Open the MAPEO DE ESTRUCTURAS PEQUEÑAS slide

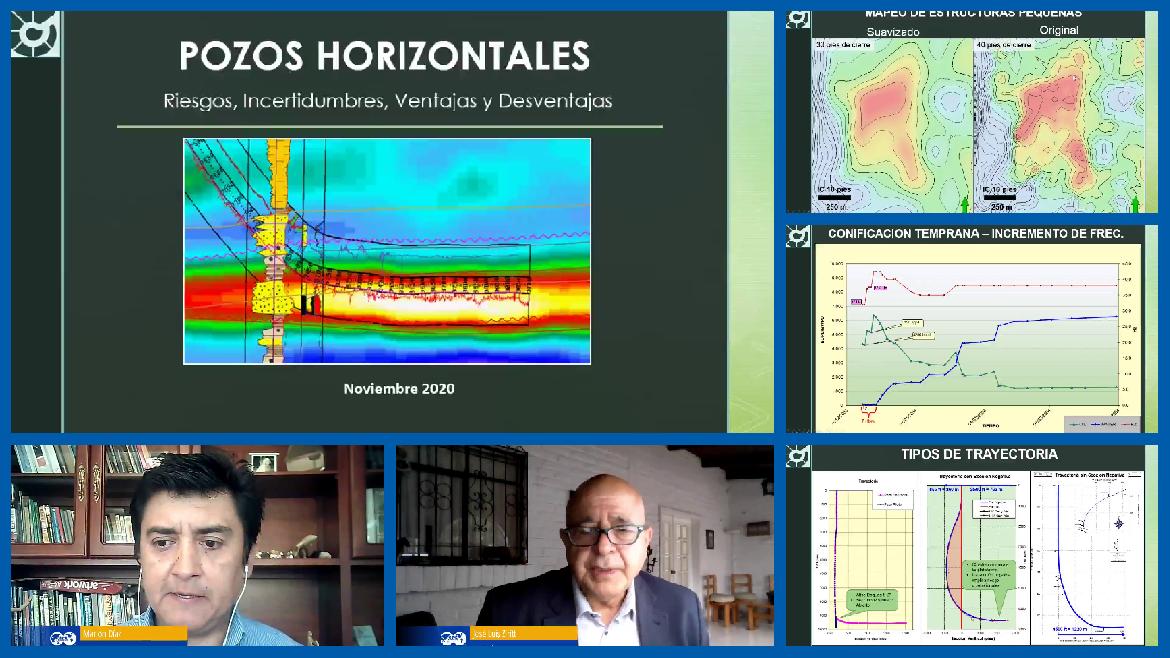pyautogui.click(x=975, y=110)
